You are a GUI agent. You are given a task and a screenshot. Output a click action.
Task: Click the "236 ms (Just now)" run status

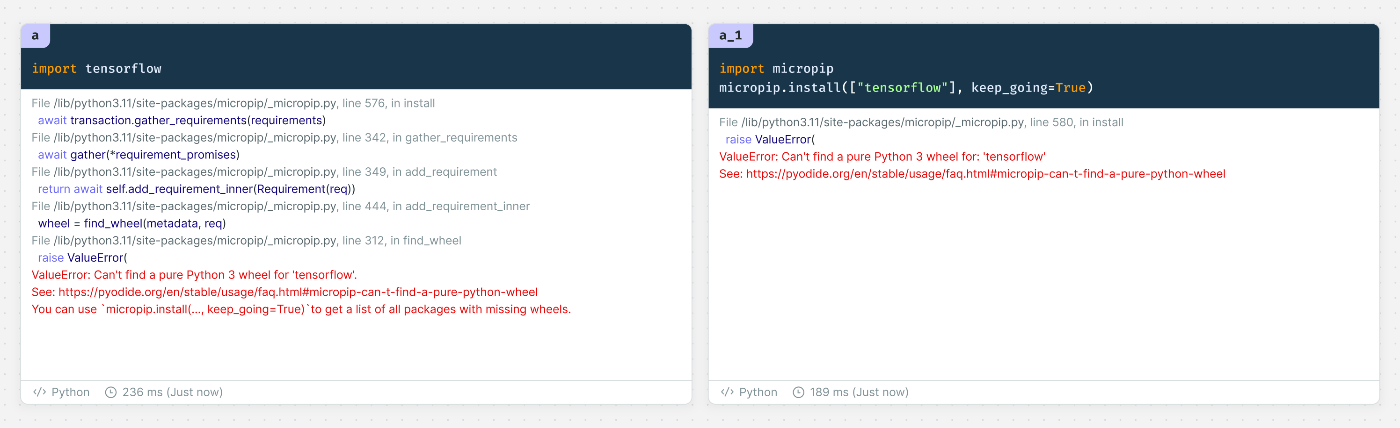pyautogui.click(x=172, y=392)
